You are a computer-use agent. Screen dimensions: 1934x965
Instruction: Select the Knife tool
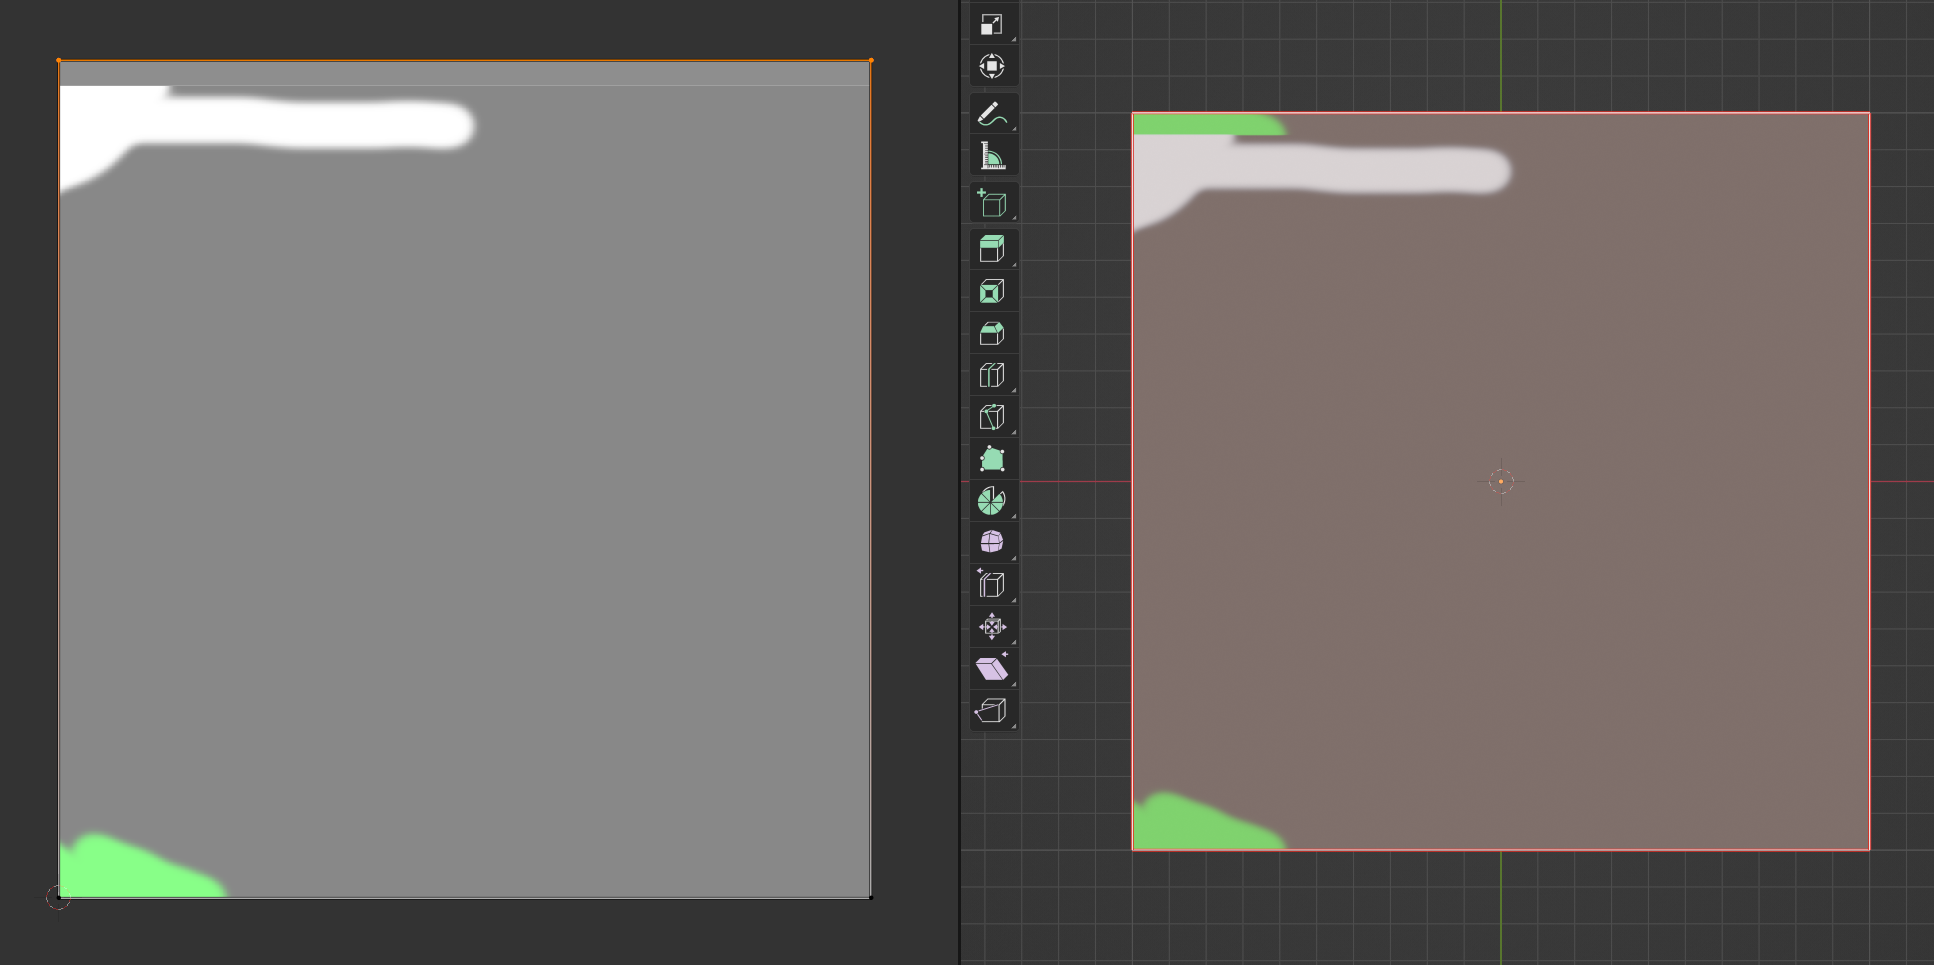[x=991, y=417]
